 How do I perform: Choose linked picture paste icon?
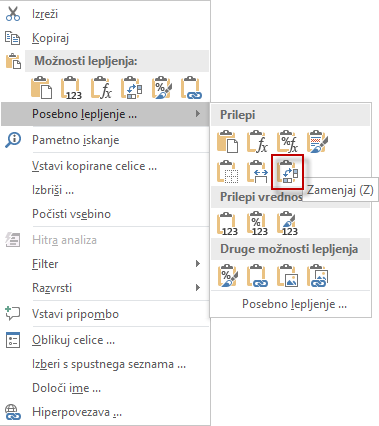point(318,276)
